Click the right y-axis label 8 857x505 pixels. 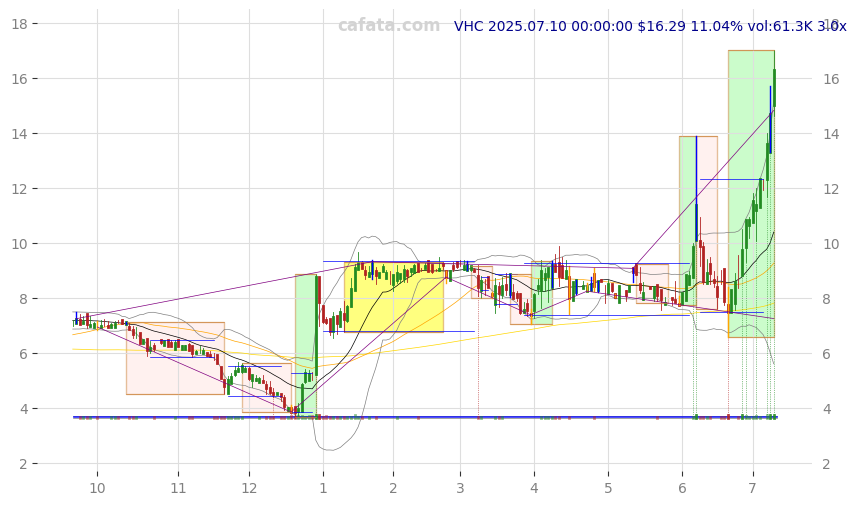(x=827, y=299)
